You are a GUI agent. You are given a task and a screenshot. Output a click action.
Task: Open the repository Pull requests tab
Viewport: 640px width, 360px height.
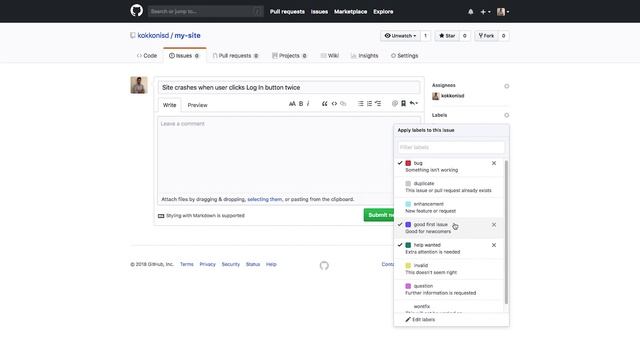[x=236, y=56]
